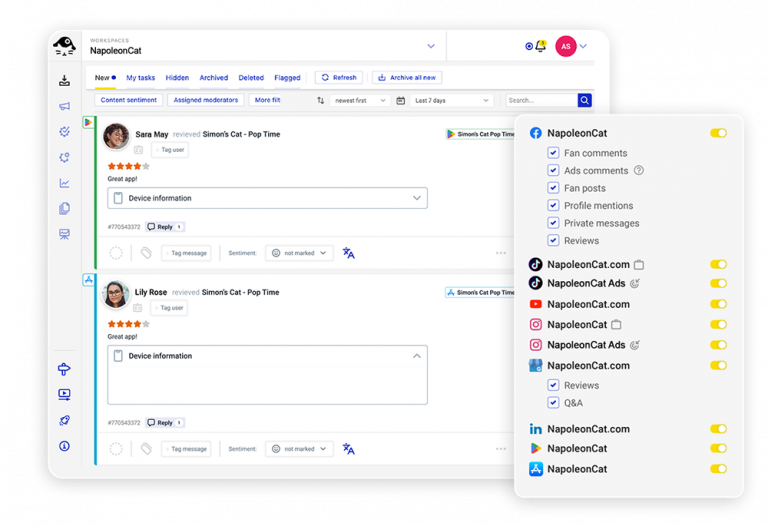Click the Google Play icon next to NapoleonCat
The image size is (768, 526).
[x=536, y=448]
